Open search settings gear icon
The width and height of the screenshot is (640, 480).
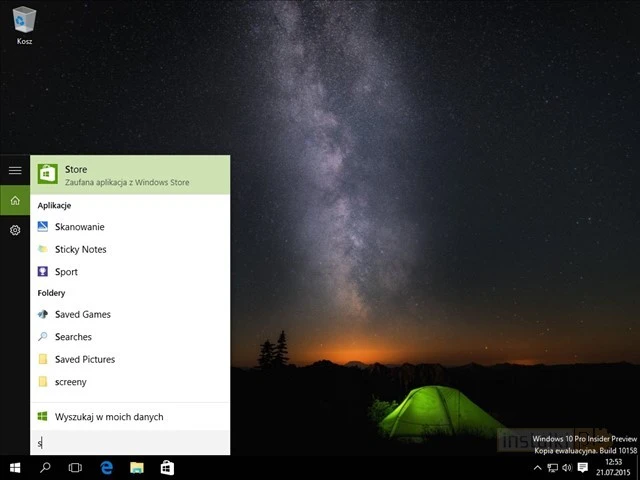point(15,231)
